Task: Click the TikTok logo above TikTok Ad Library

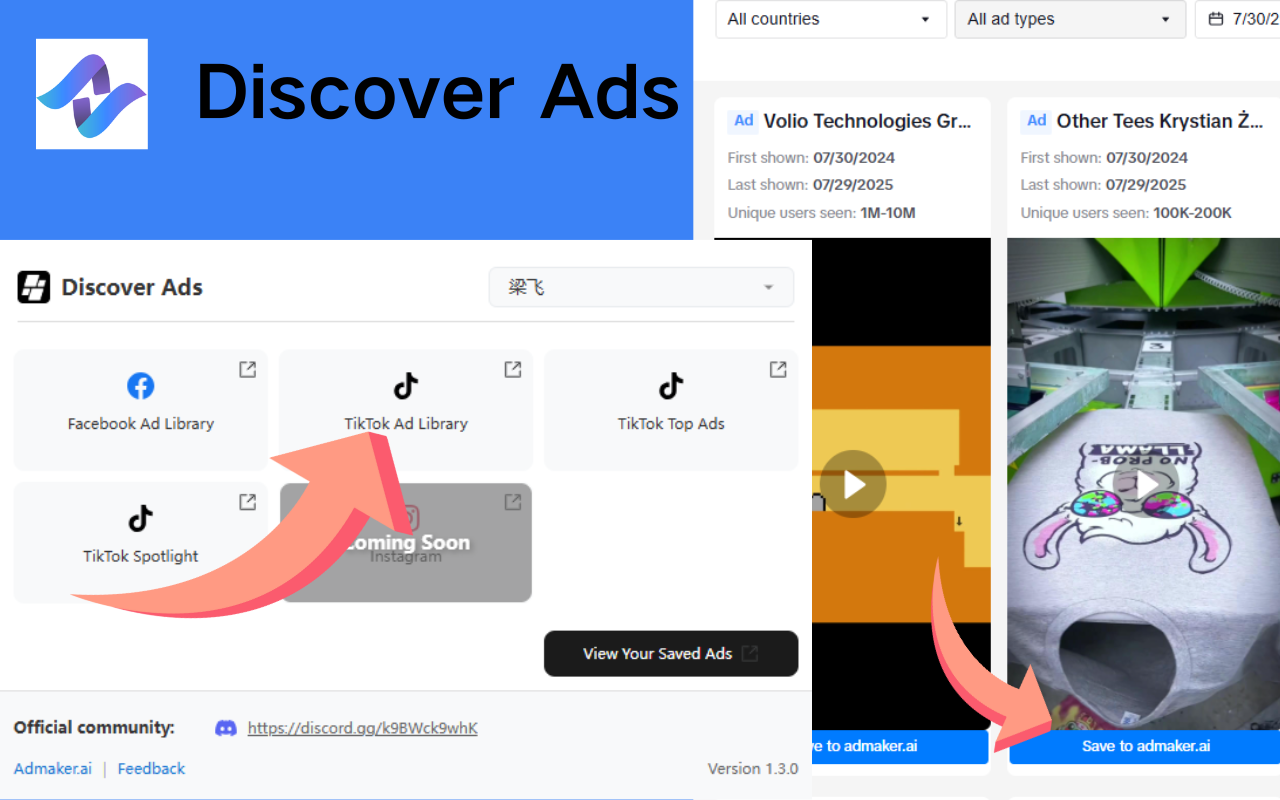Action: coord(406,386)
